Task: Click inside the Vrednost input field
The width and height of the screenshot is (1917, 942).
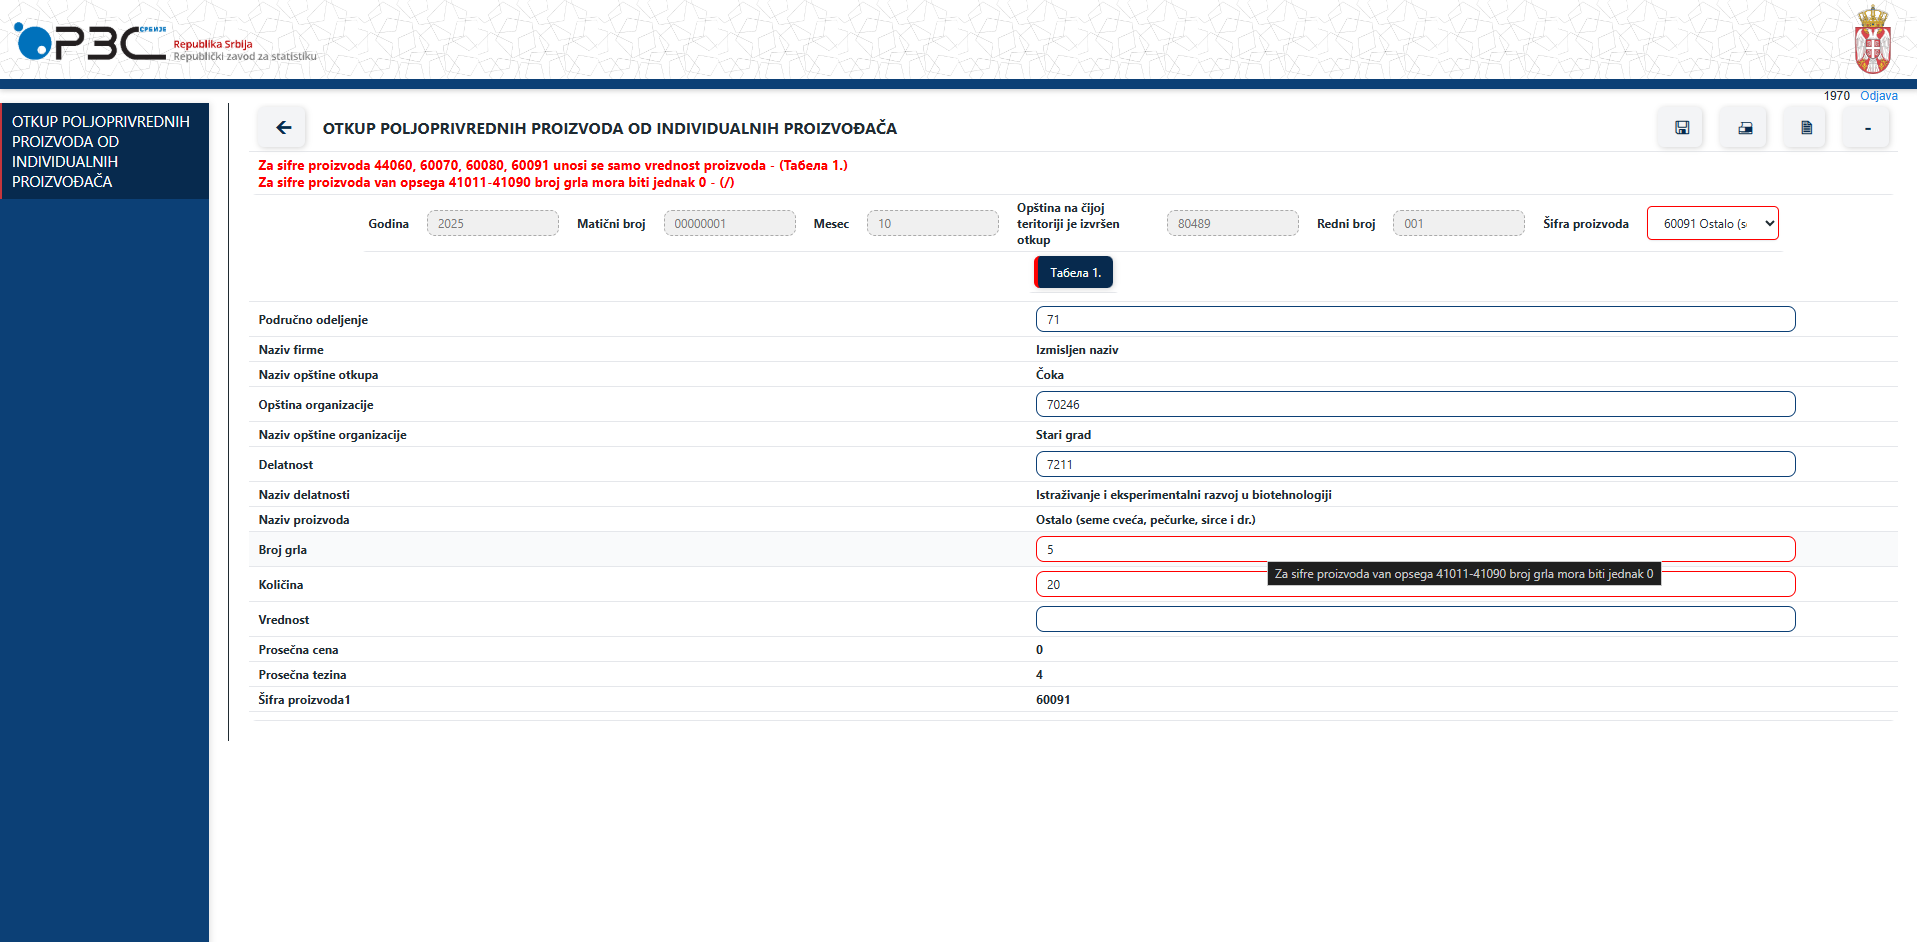Action: pyautogui.click(x=1414, y=619)
